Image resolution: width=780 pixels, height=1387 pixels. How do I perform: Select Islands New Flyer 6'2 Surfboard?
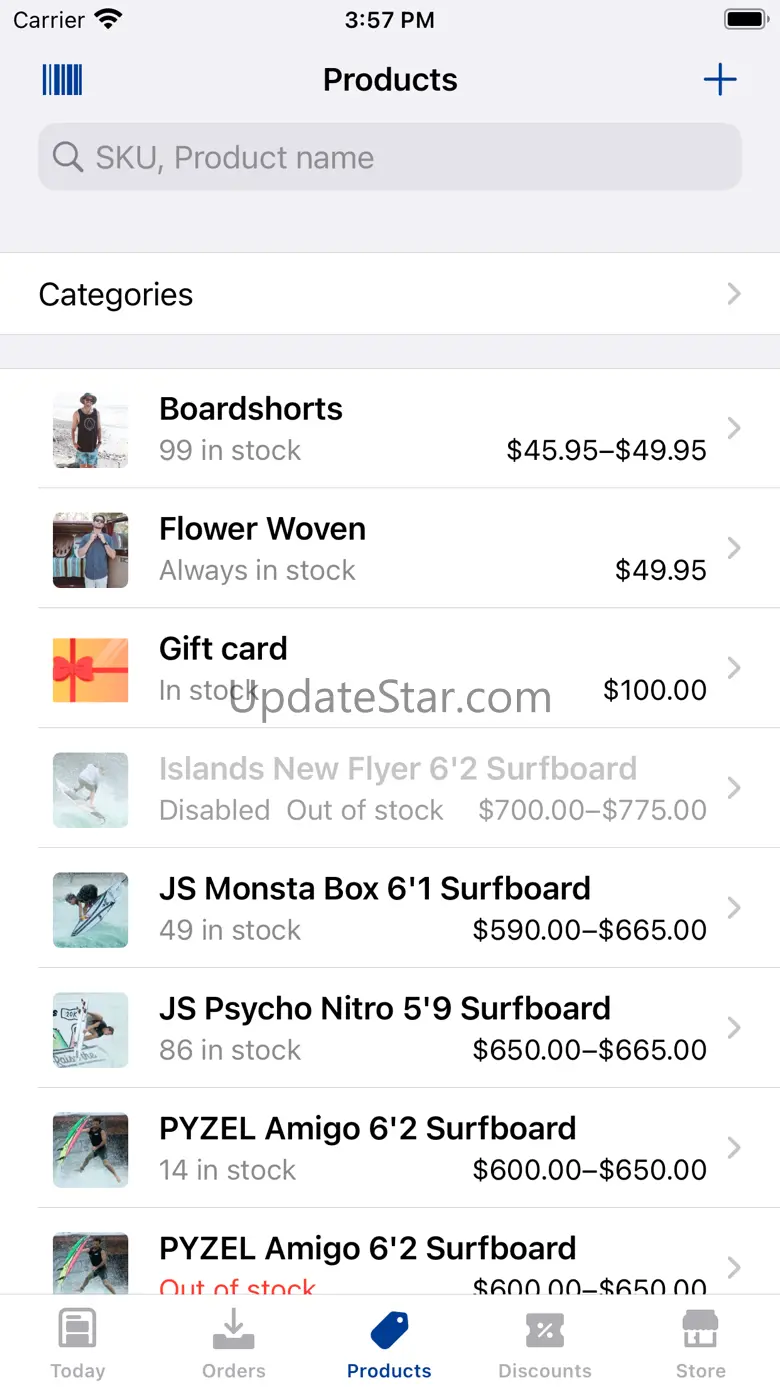398,769
